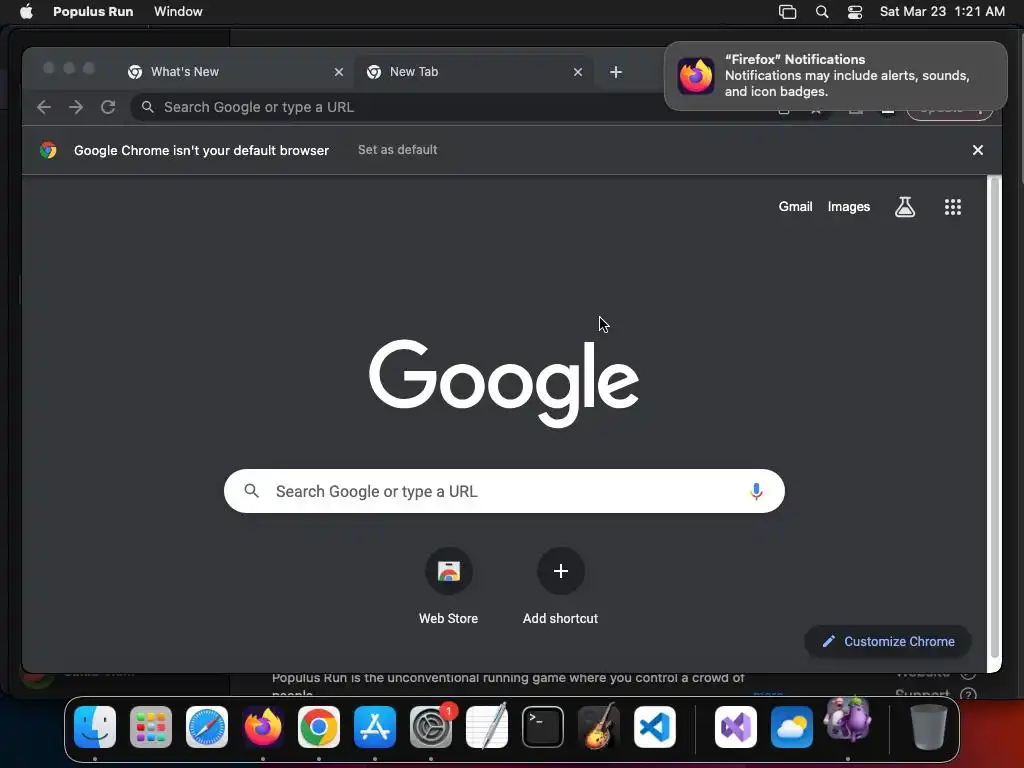Open the Apple menu

click(x=26, y=12)
